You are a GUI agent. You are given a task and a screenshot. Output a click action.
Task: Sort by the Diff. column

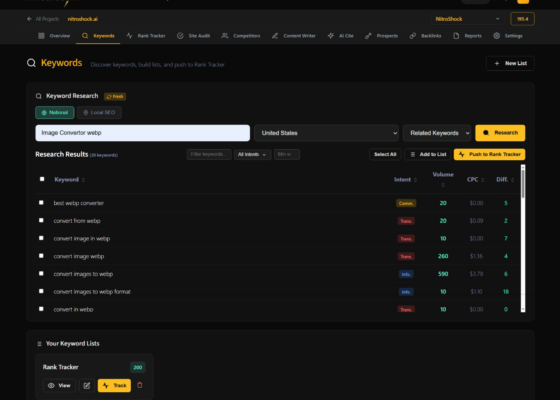click(x=505, y=180)
